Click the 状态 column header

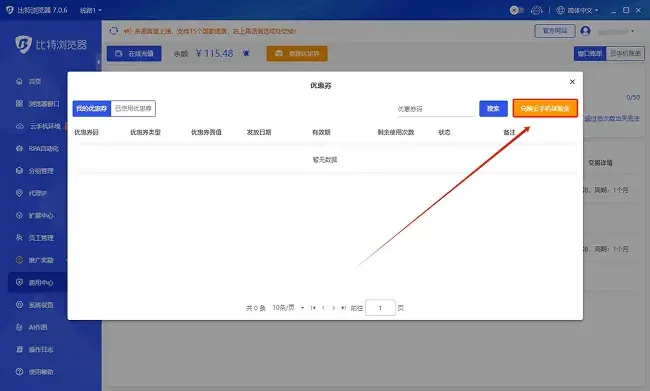[444, 132]
